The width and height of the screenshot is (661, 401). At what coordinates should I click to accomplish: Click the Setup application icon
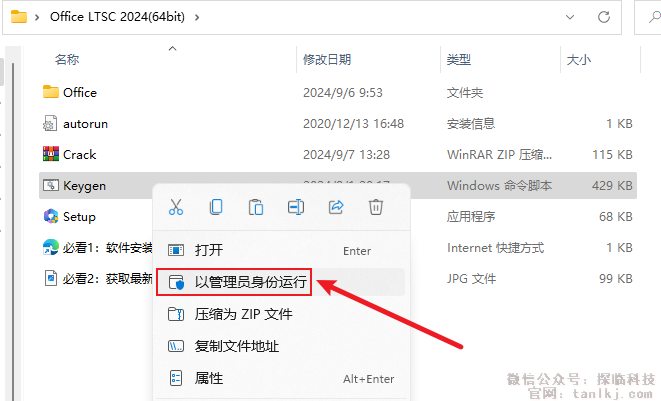[51, 216]
